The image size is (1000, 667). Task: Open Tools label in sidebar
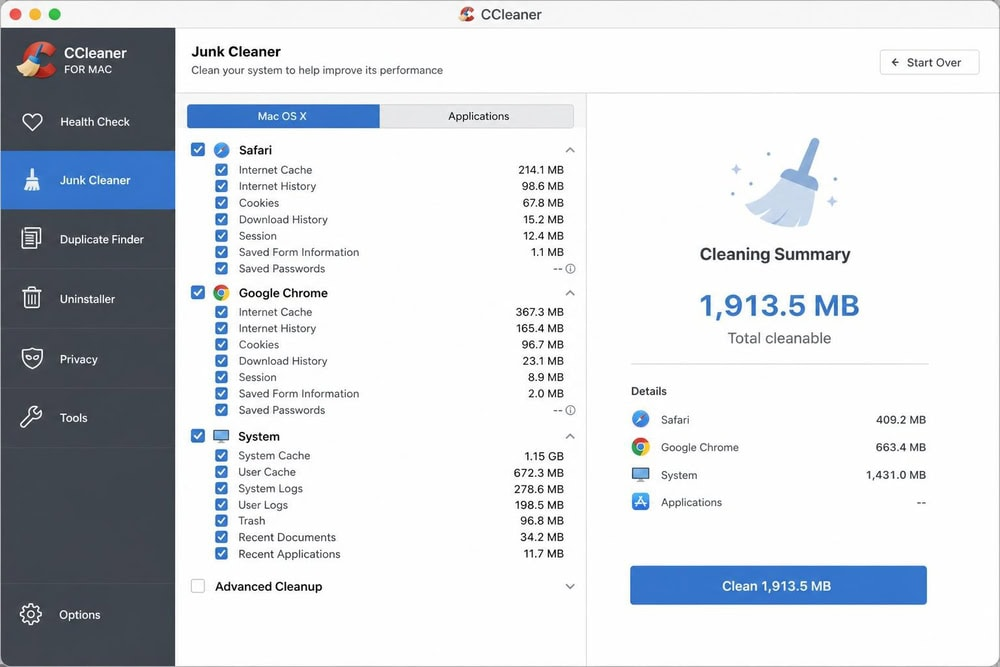point(73,418)
